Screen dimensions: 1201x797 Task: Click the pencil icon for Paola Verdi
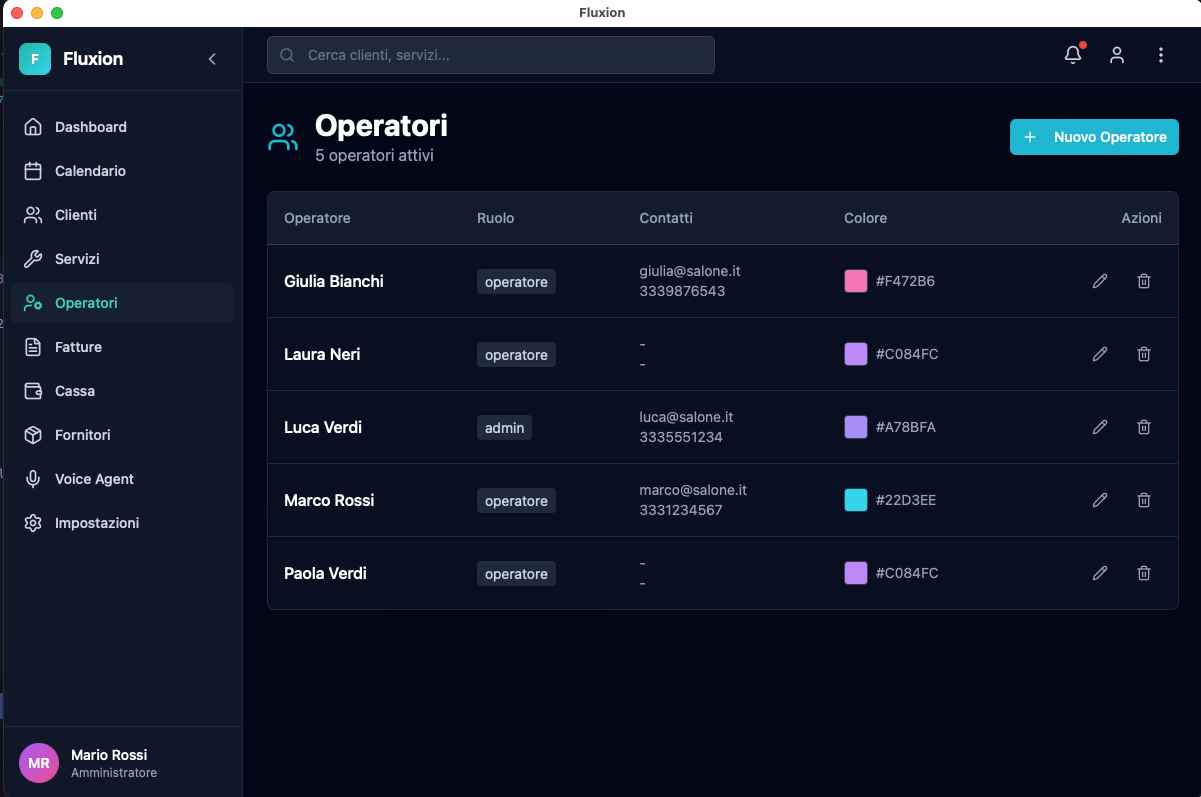(x=1100, y=573)
